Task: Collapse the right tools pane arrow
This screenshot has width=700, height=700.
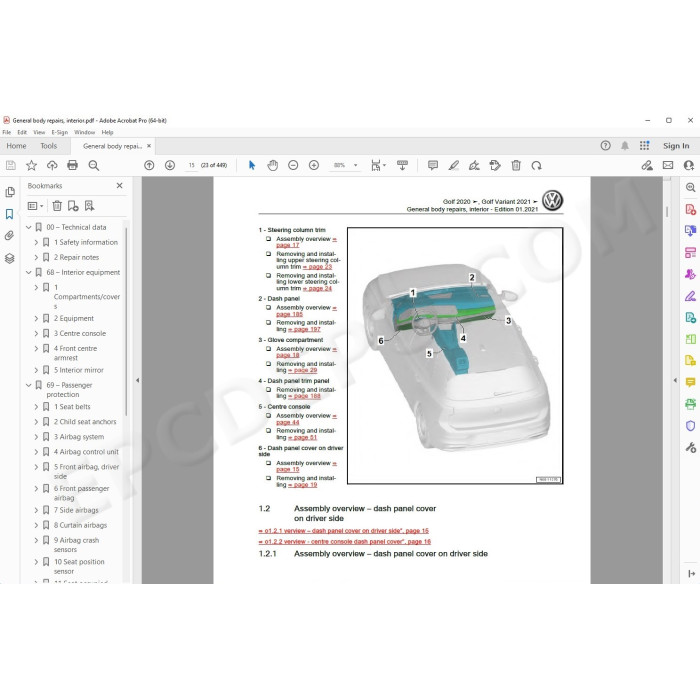Action: pyautogui.click(x=675, y=380)
